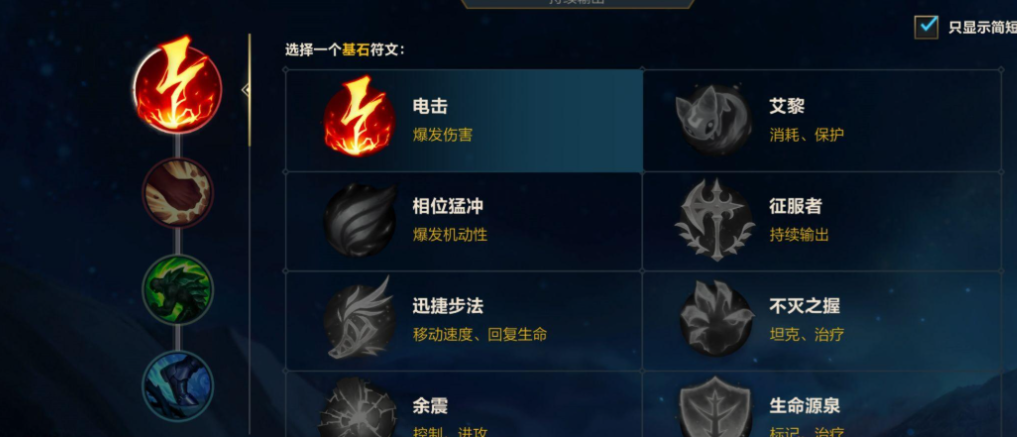Open the second rune slot in sidebar
Screen dimensions: 1017x437
point(177,193)
